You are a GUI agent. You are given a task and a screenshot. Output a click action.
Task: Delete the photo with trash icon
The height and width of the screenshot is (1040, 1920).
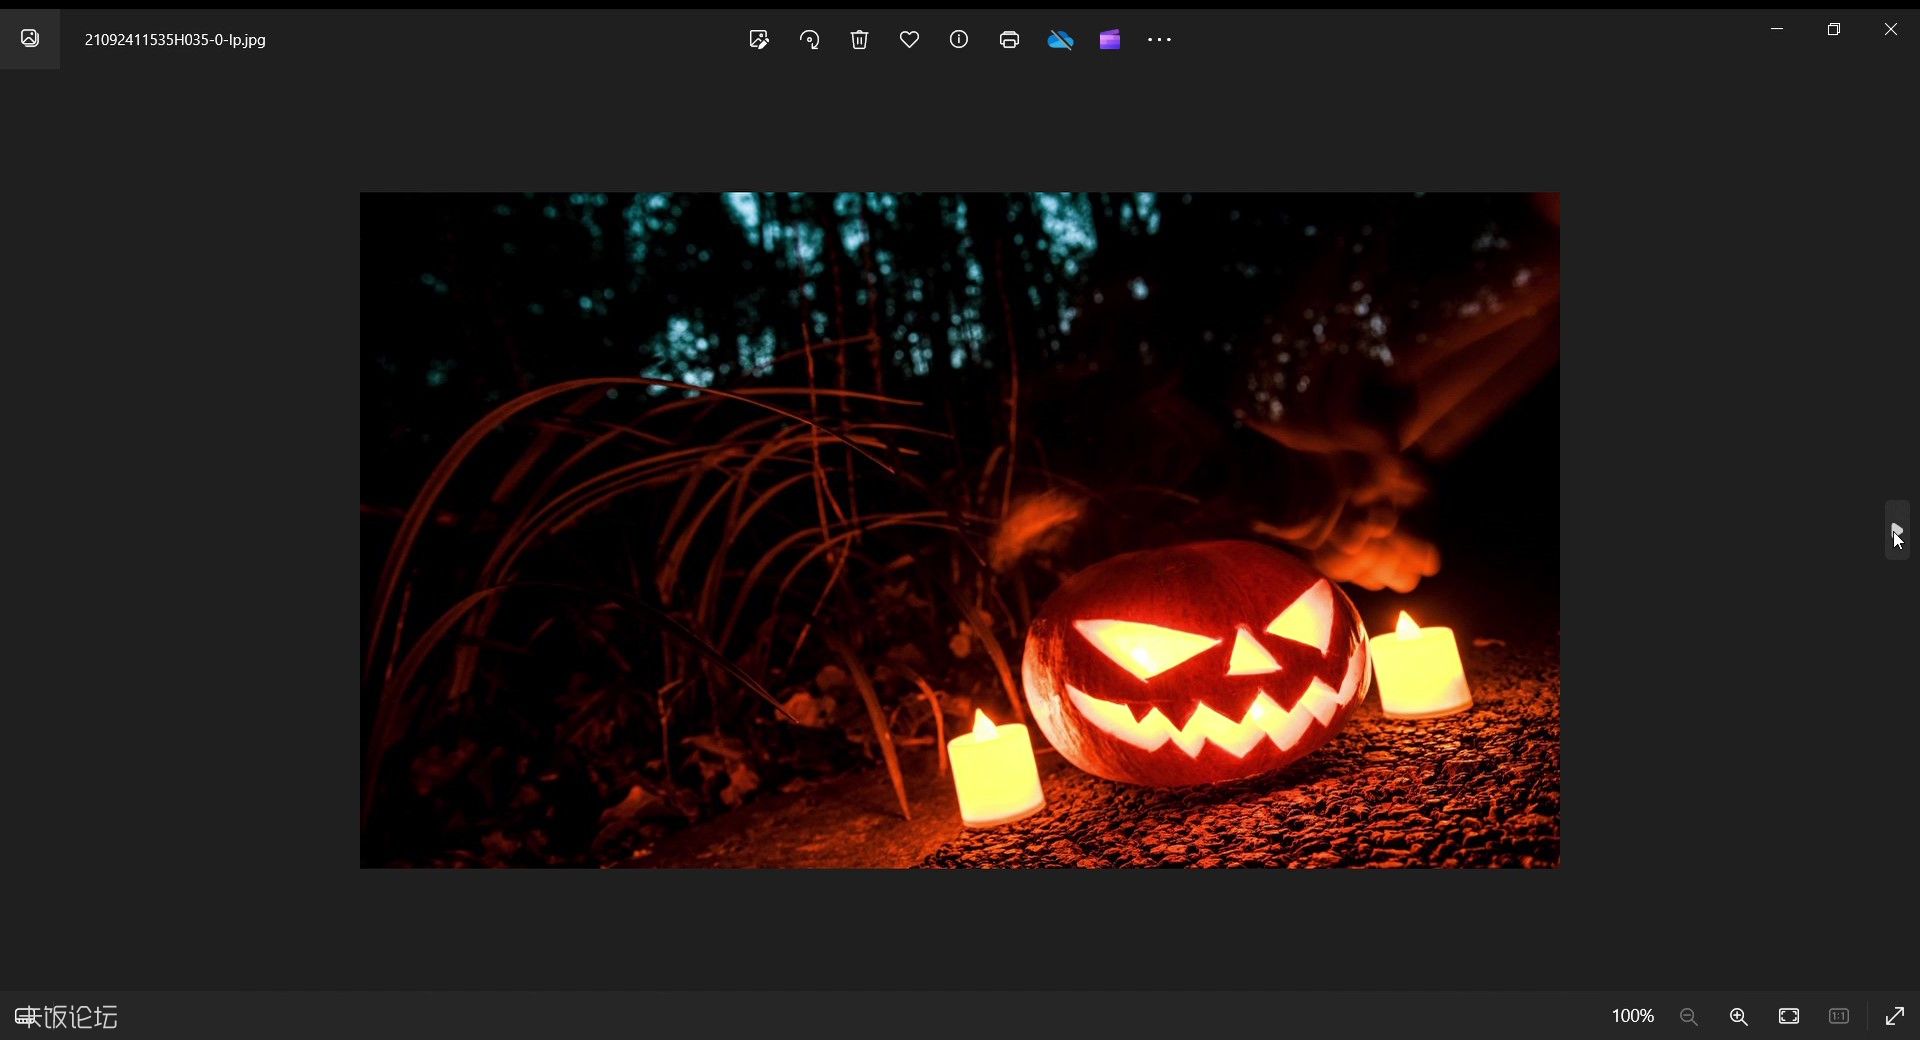point(859,40)
